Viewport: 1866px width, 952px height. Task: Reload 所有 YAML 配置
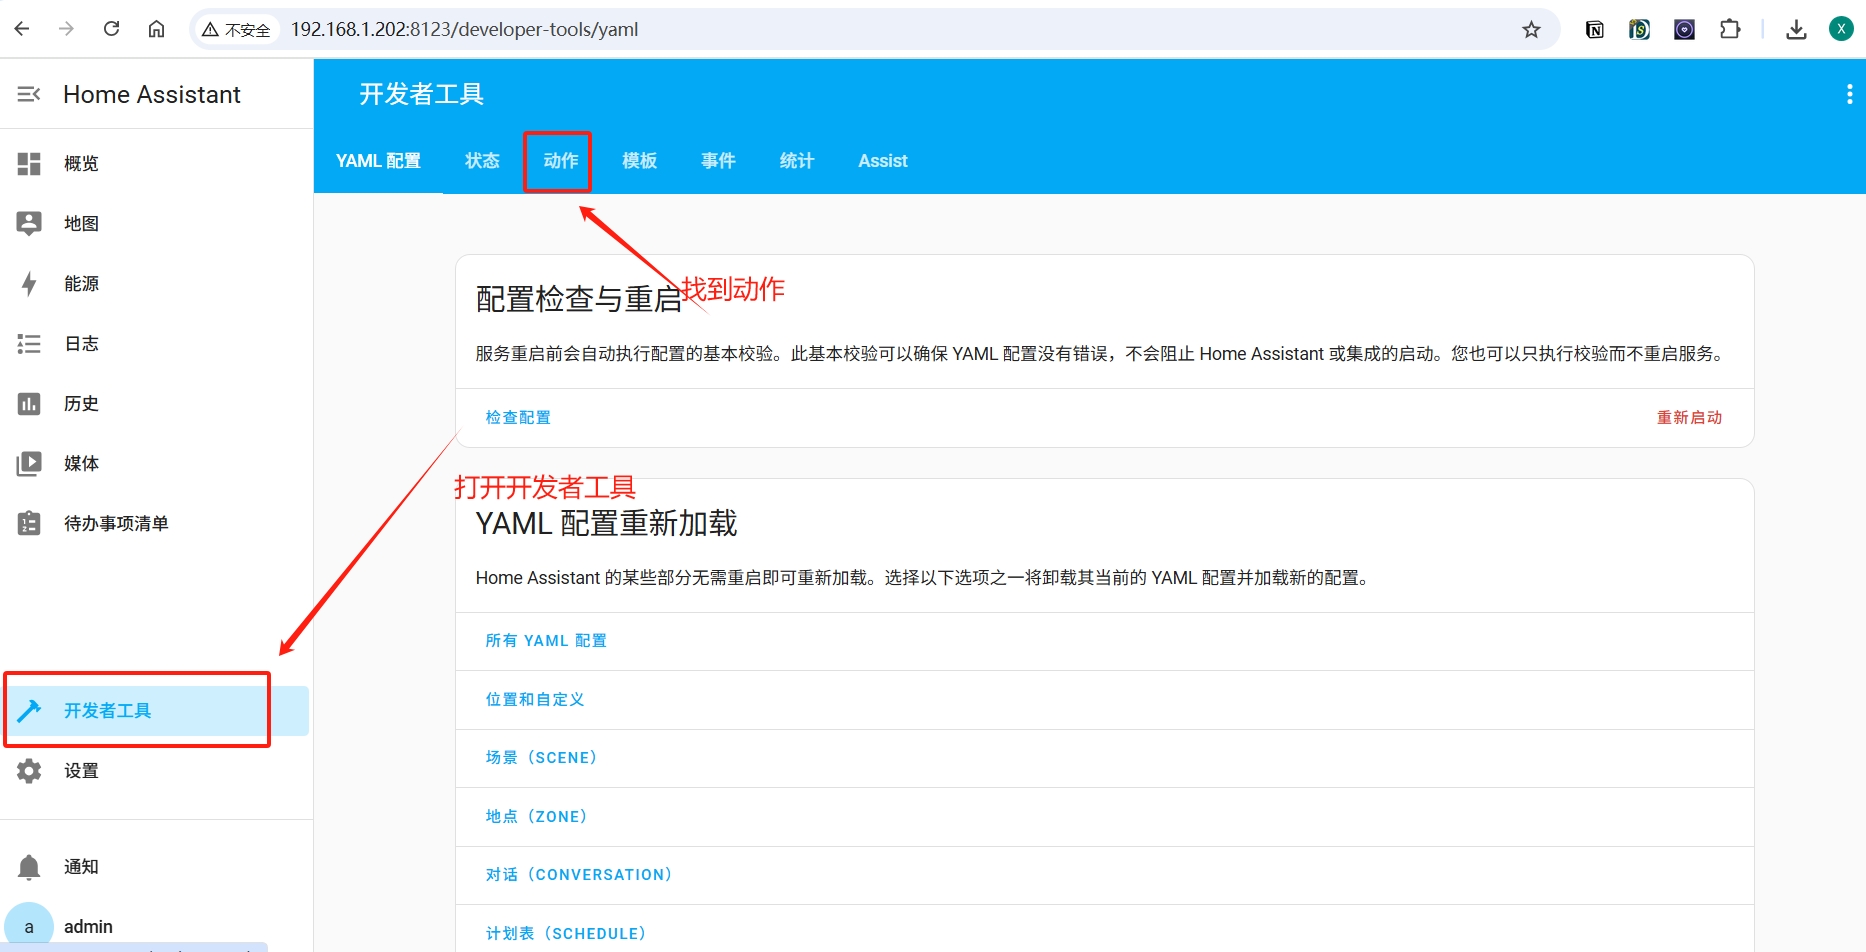pyautogui.click(x=546, y=641)
